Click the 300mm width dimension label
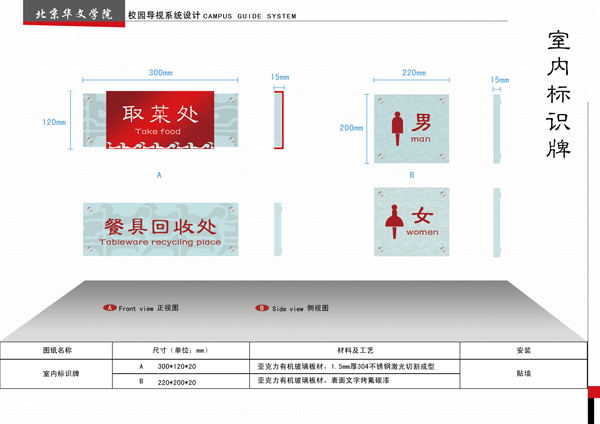This screenshot has height=424, width=600. [160, 73]
